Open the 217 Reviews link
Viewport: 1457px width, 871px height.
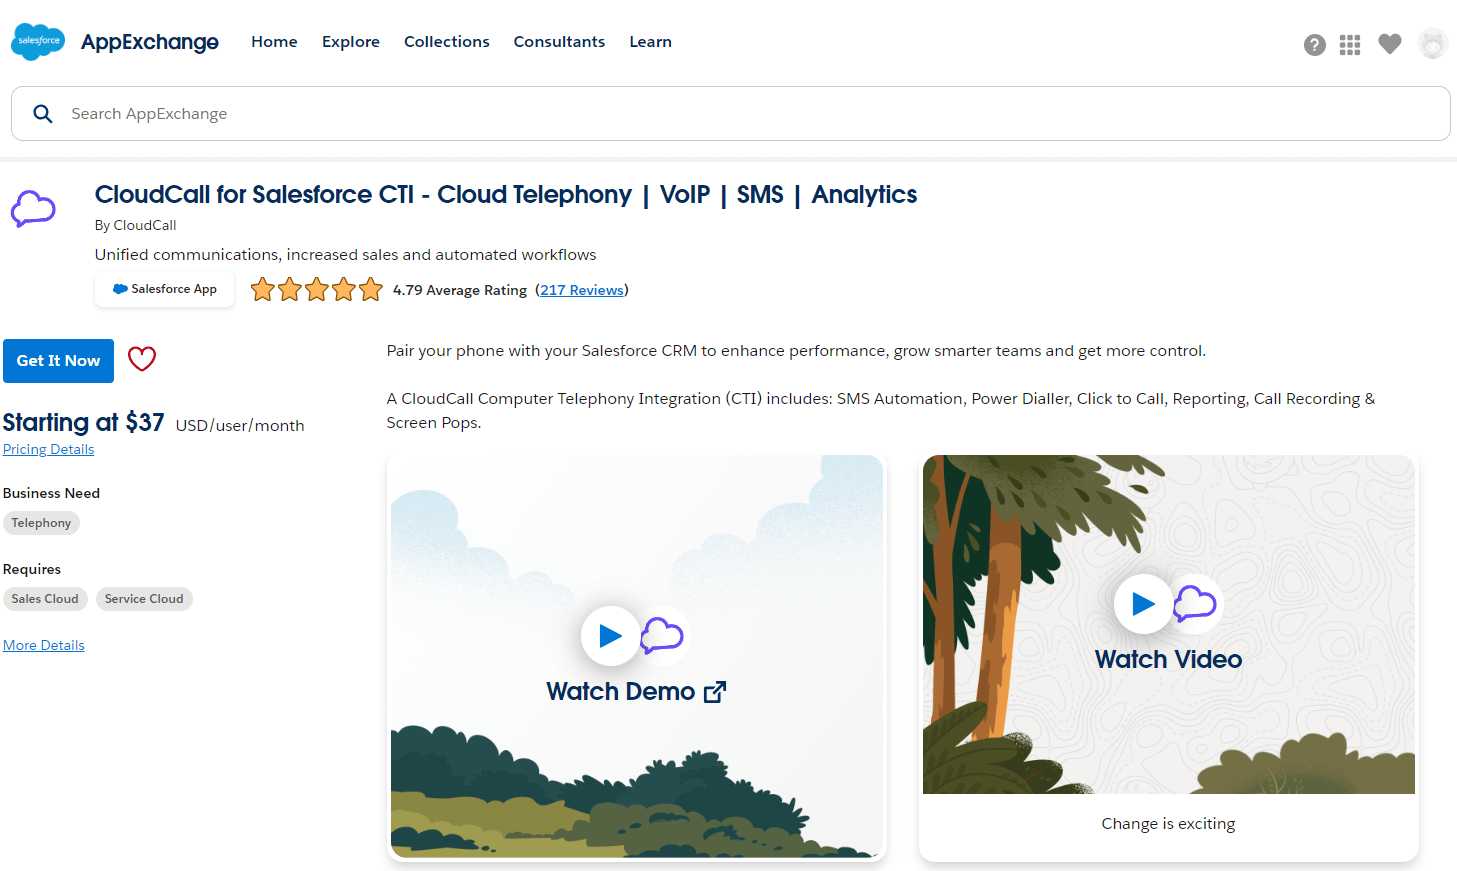(582, 290)
